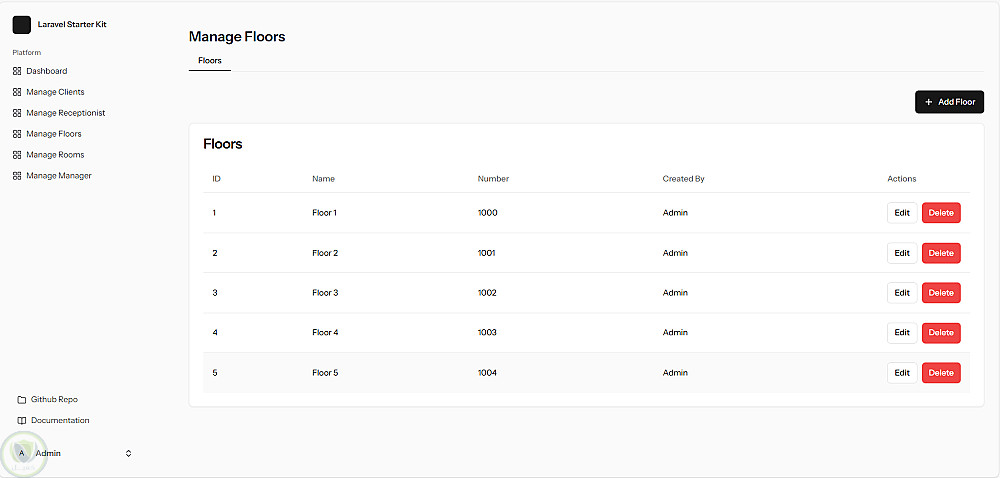Click the Admin avatar icon
The width and height of the screenshot is (1000, 478).
[22, 453]
